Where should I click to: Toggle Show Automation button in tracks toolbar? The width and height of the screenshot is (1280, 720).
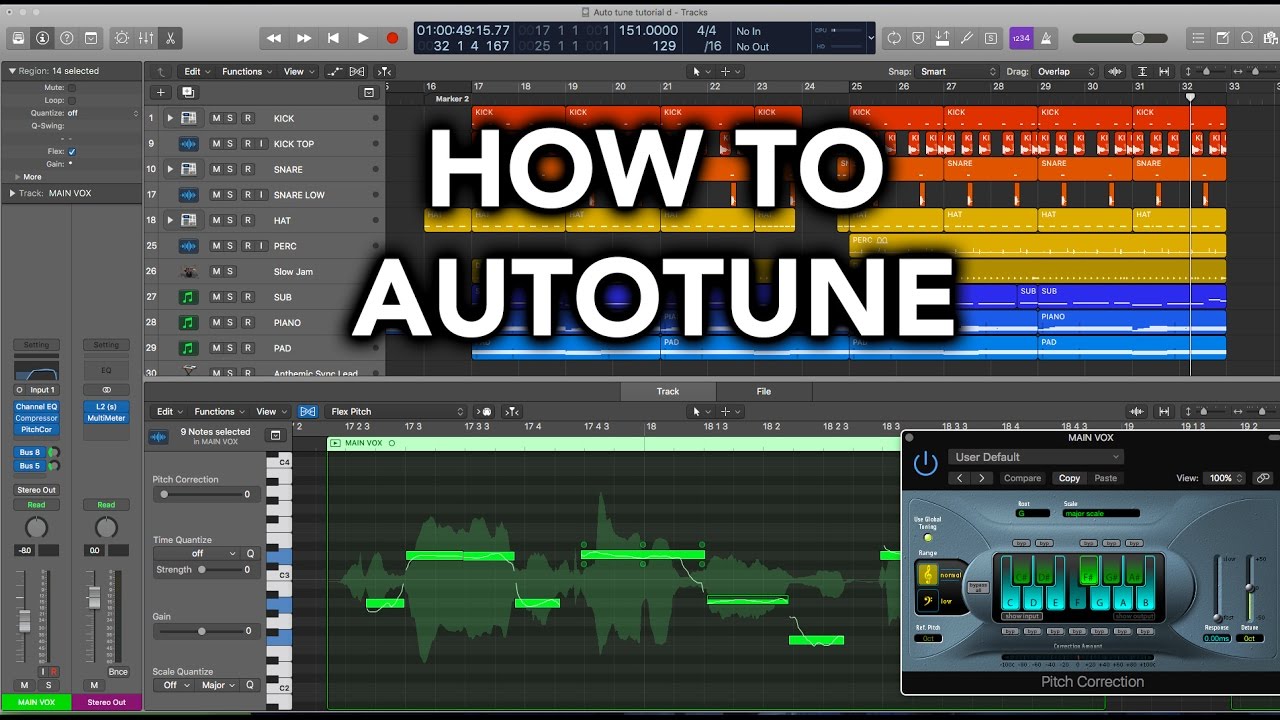335,72
